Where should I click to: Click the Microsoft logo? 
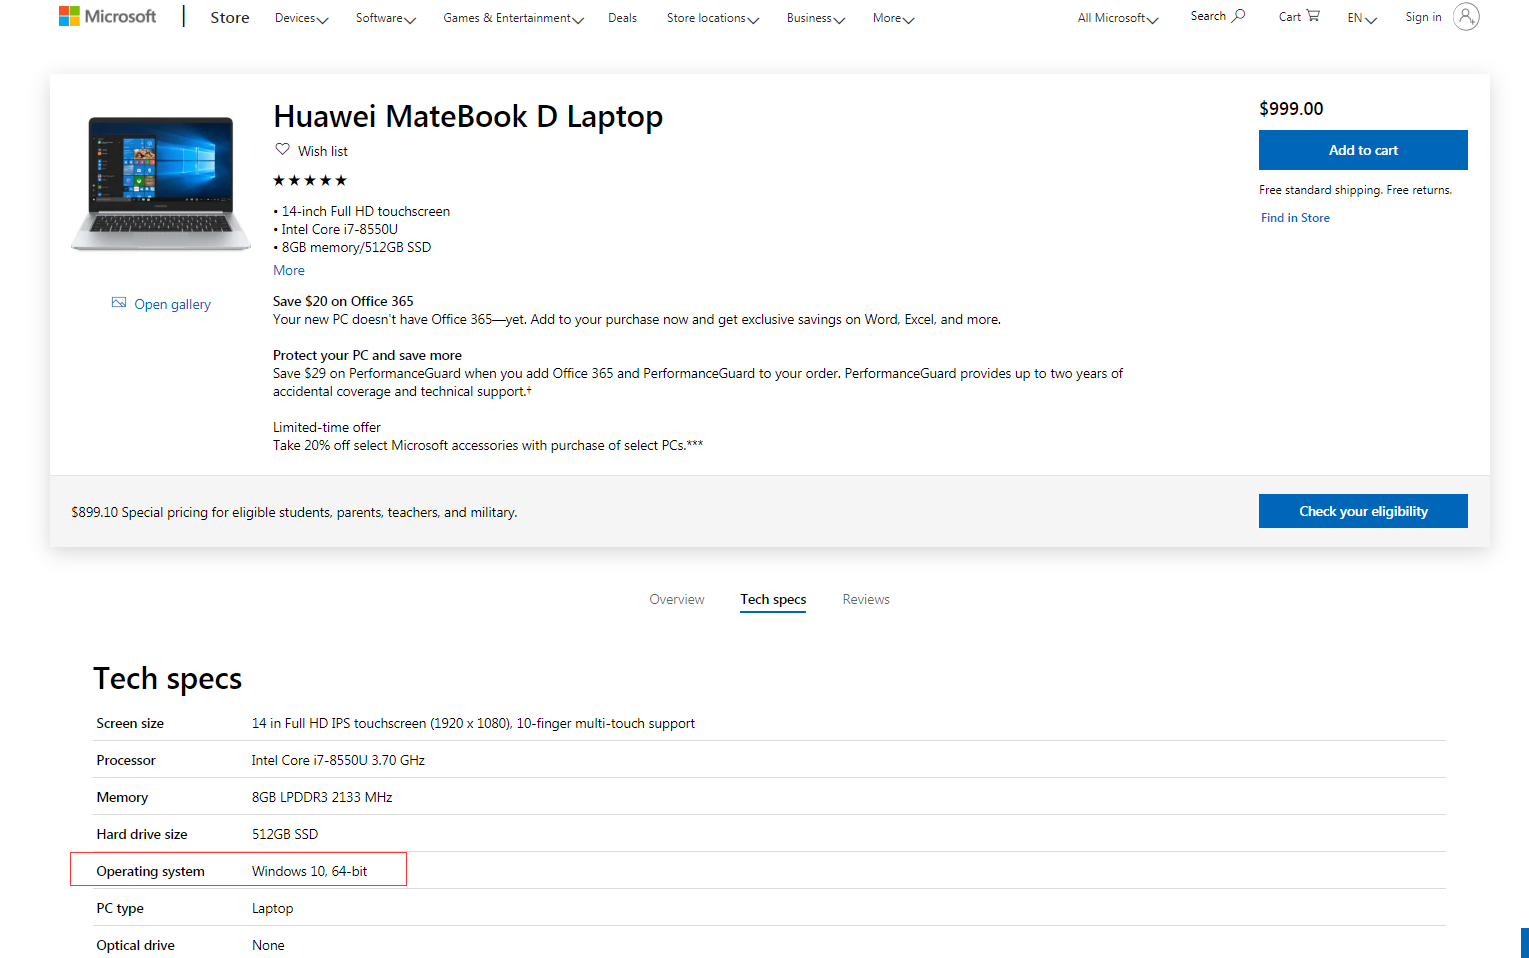tap(108, 16)
